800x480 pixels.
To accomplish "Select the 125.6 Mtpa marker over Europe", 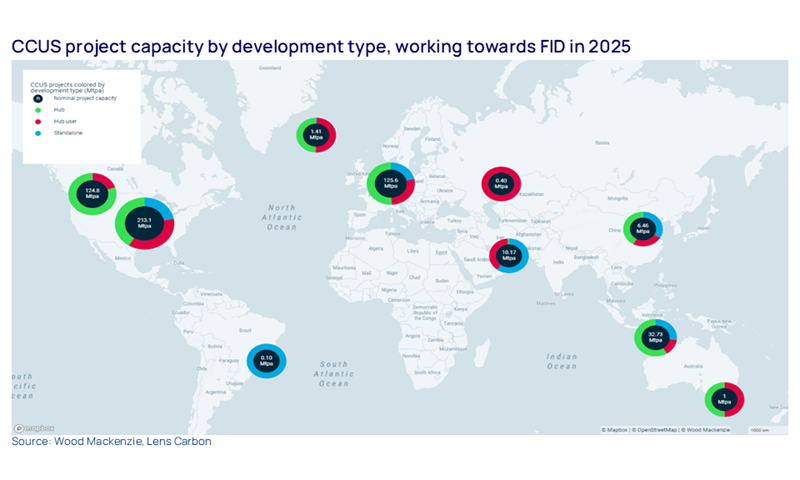I will [x=391, y=183].
